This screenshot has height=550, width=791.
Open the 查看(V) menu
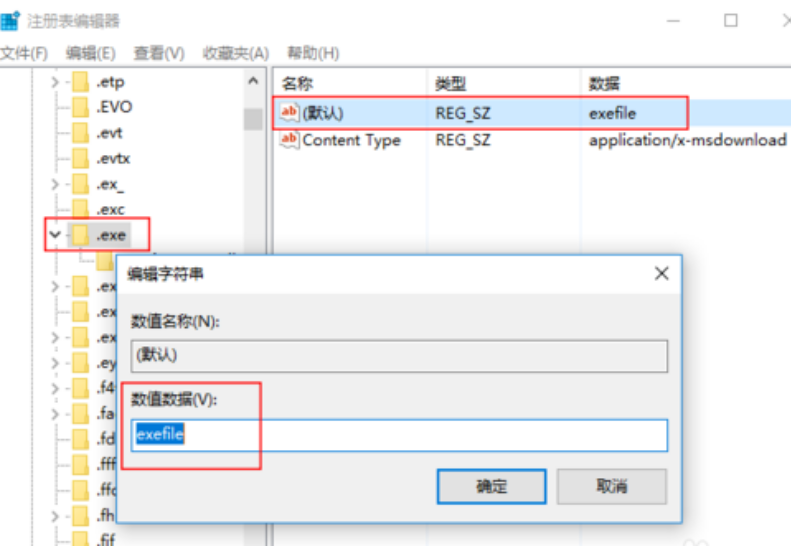[159, 53]
